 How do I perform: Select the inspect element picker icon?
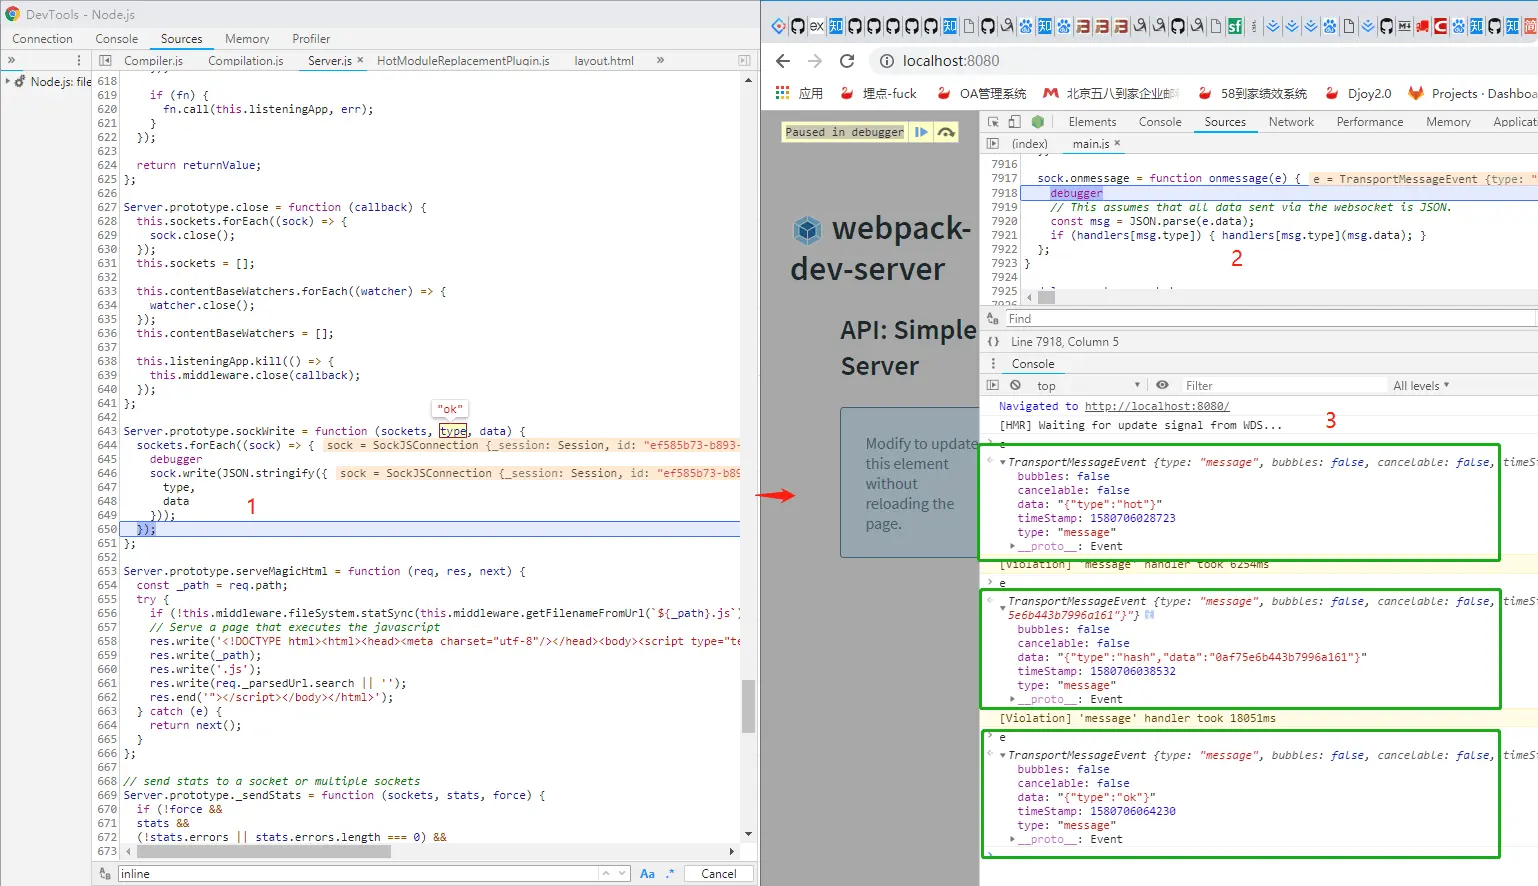pos(993,122)
